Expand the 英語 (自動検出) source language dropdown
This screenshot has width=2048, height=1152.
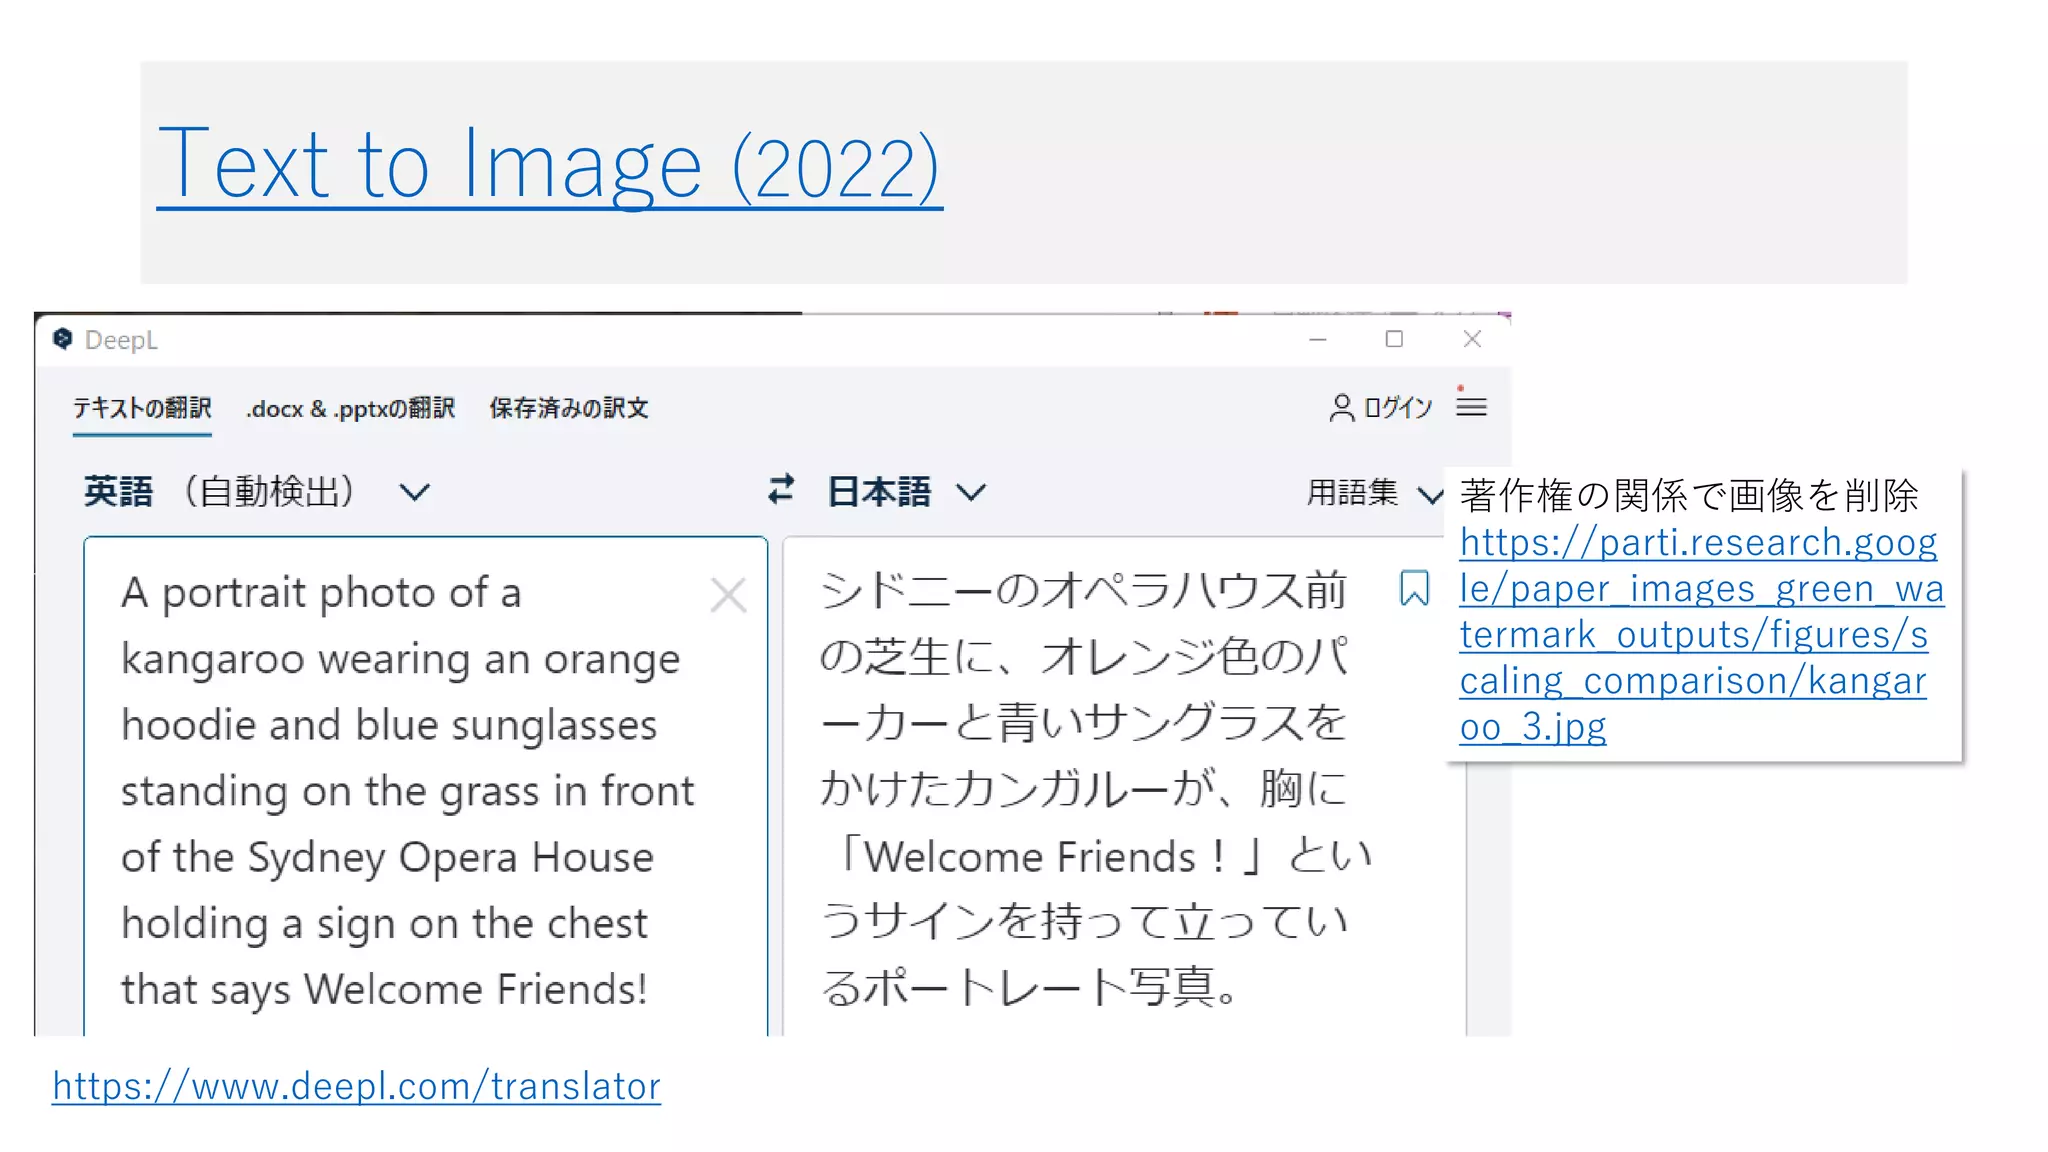(x=257, y=491)
